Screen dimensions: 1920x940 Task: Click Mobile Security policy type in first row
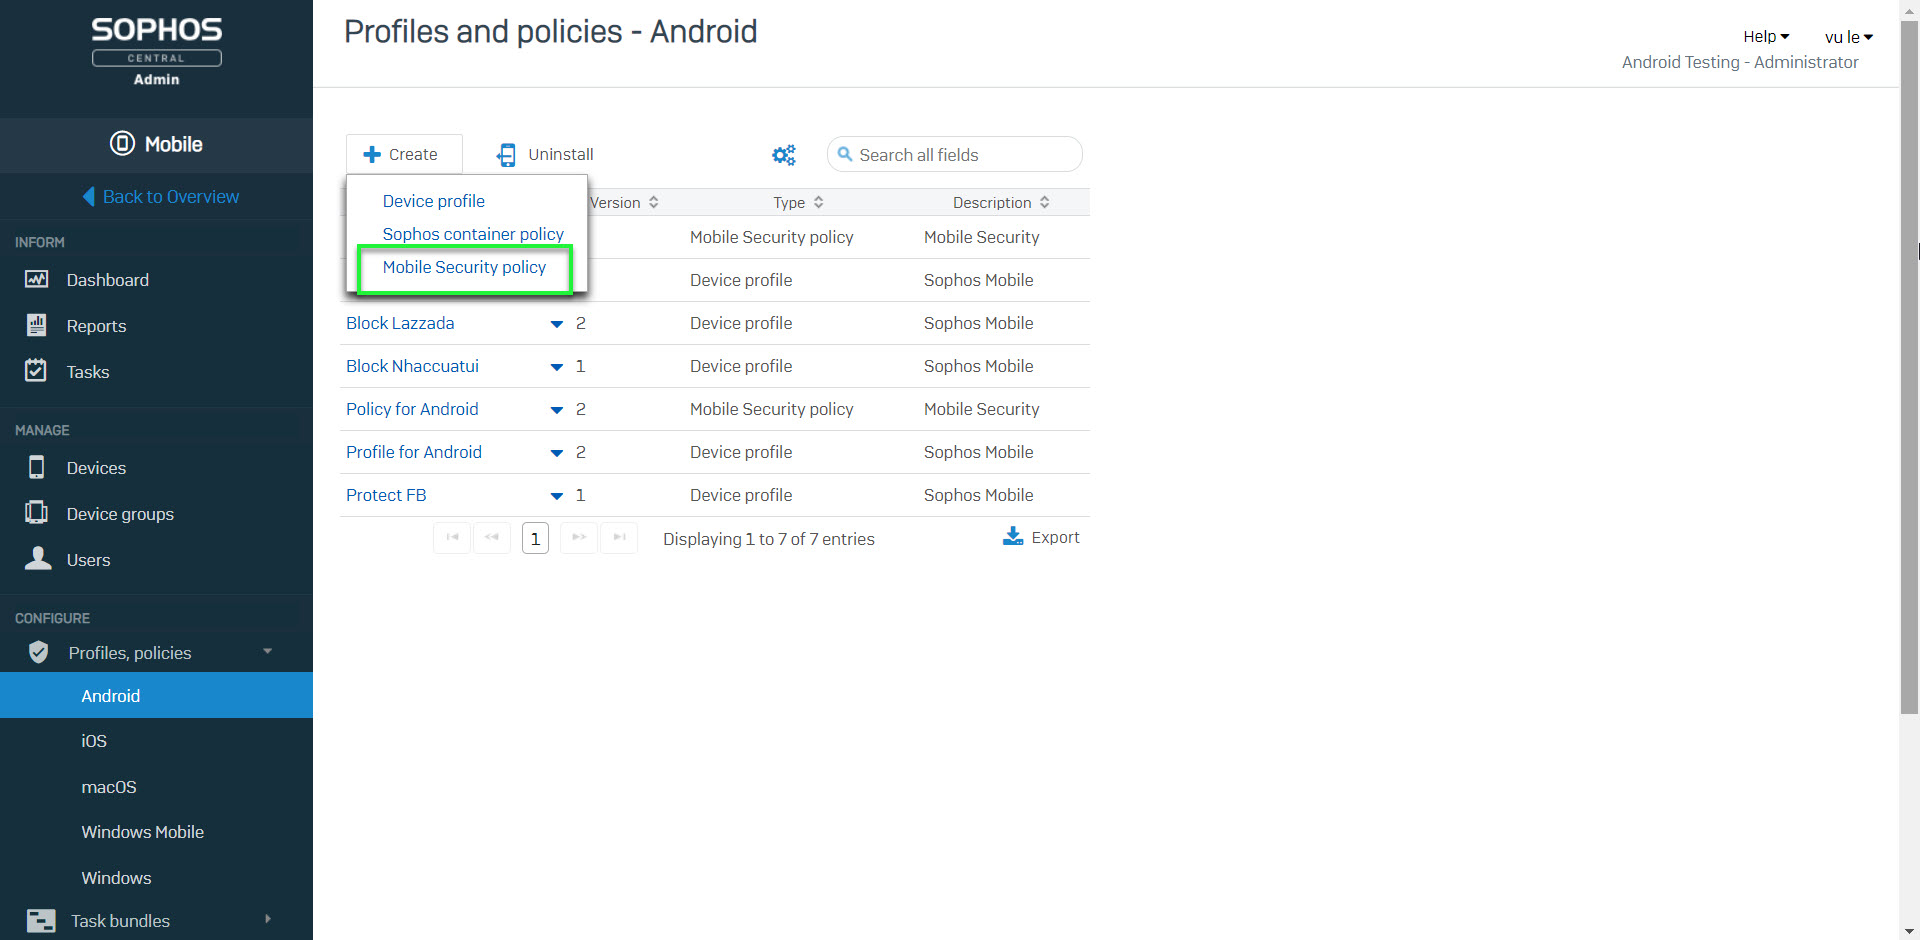click(x=772, y=237)
